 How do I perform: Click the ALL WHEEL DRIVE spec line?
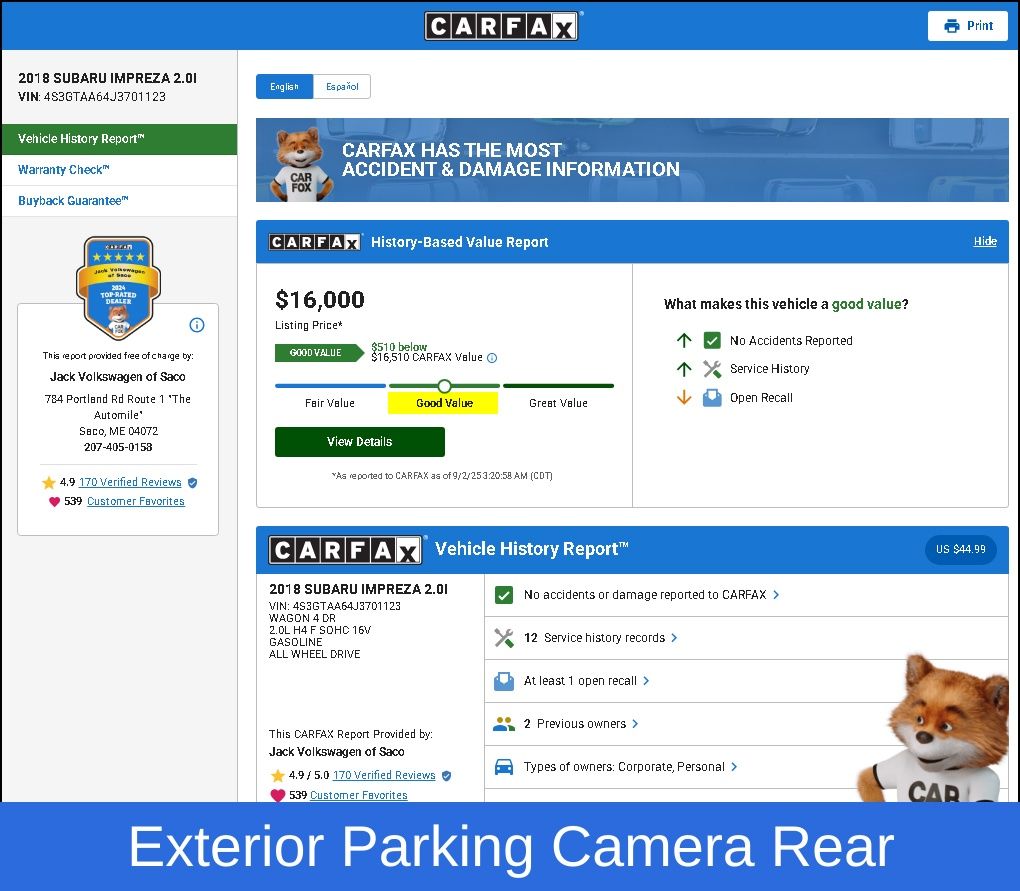315,654
